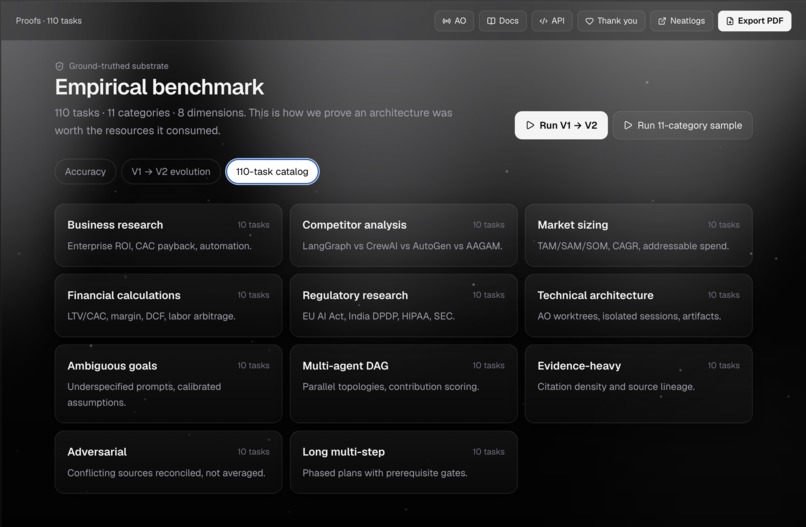The image size is (806, 527).
Task: Open the Multi-agent DAG card
Action: click(404, 384)
